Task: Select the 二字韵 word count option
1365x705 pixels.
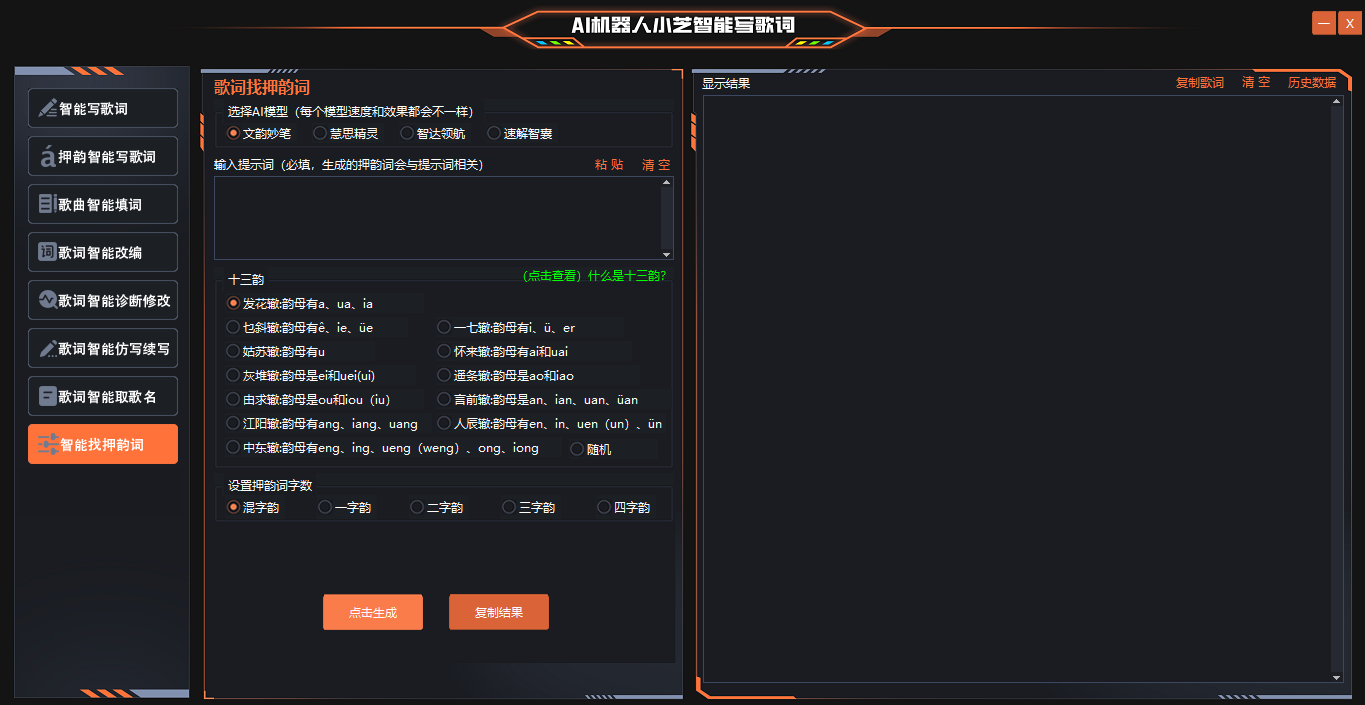Action: coord(417,507)
